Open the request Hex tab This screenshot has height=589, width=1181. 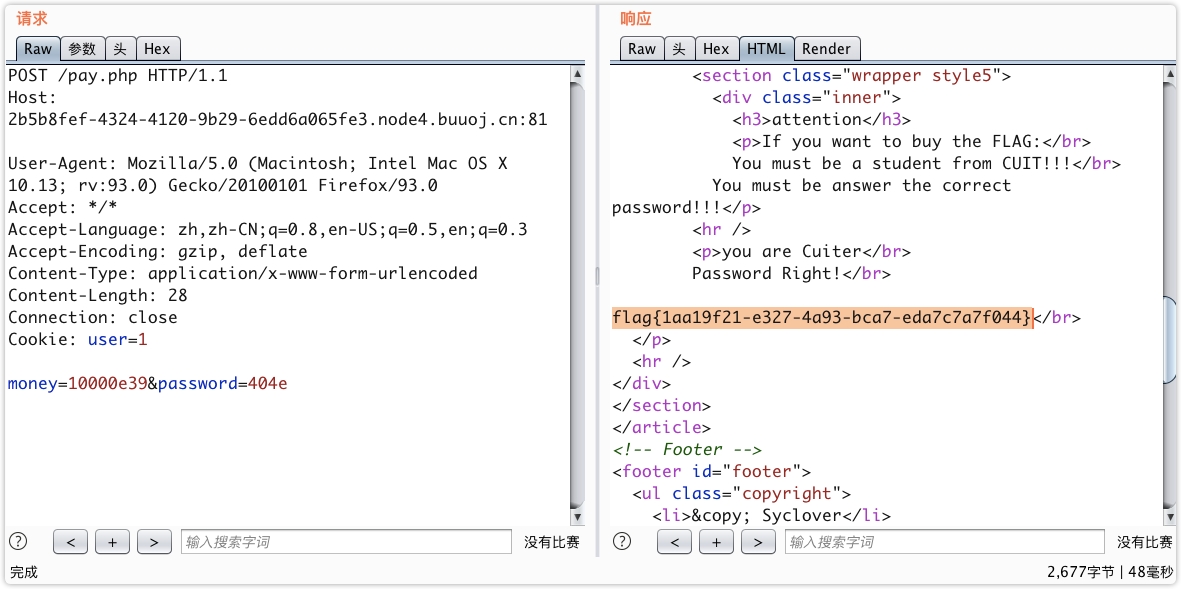click(x=157, y=48)
